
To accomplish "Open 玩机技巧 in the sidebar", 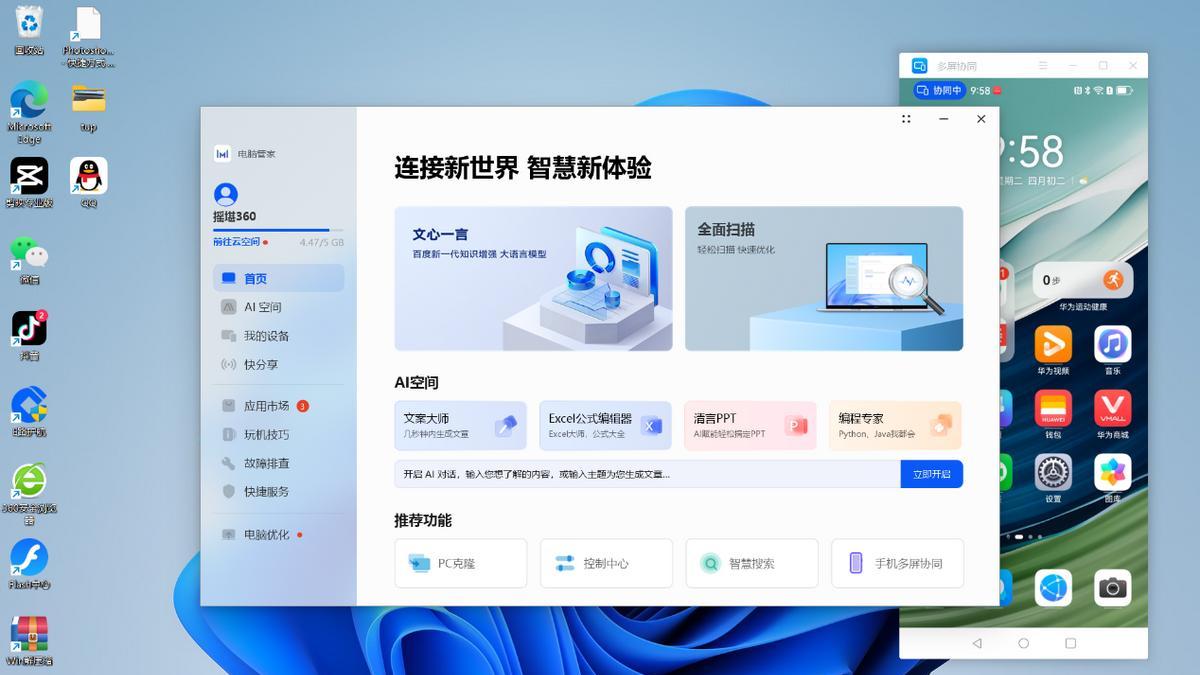I will (x=278, y=435).
